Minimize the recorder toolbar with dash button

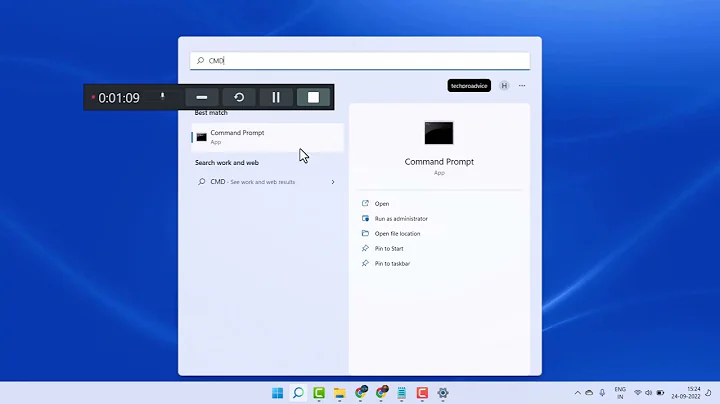click(202, 97)
